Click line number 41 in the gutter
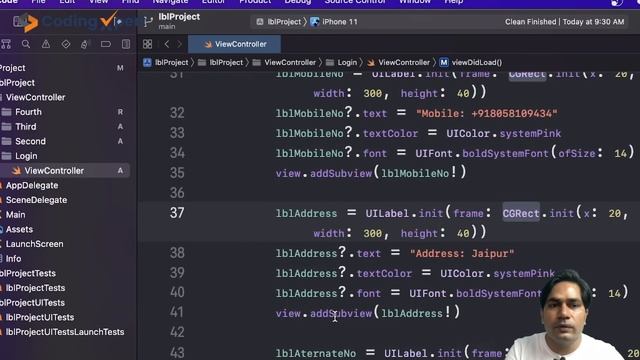The image size is (640, 360). 177,313
